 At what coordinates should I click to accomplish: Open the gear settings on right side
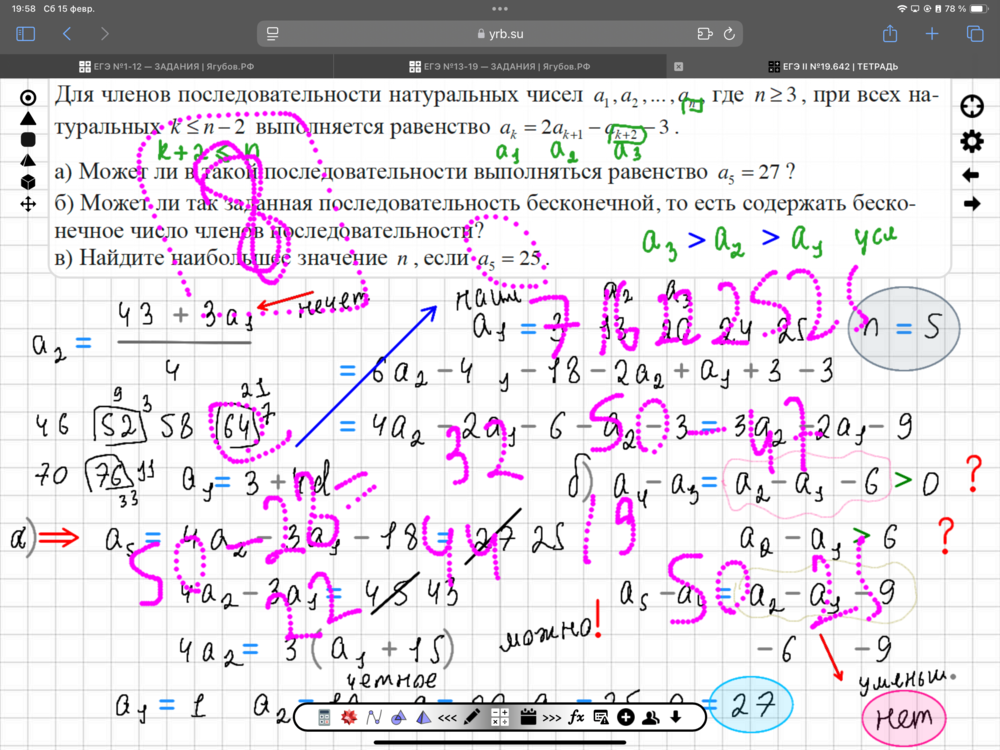click(x=971, y=141)
